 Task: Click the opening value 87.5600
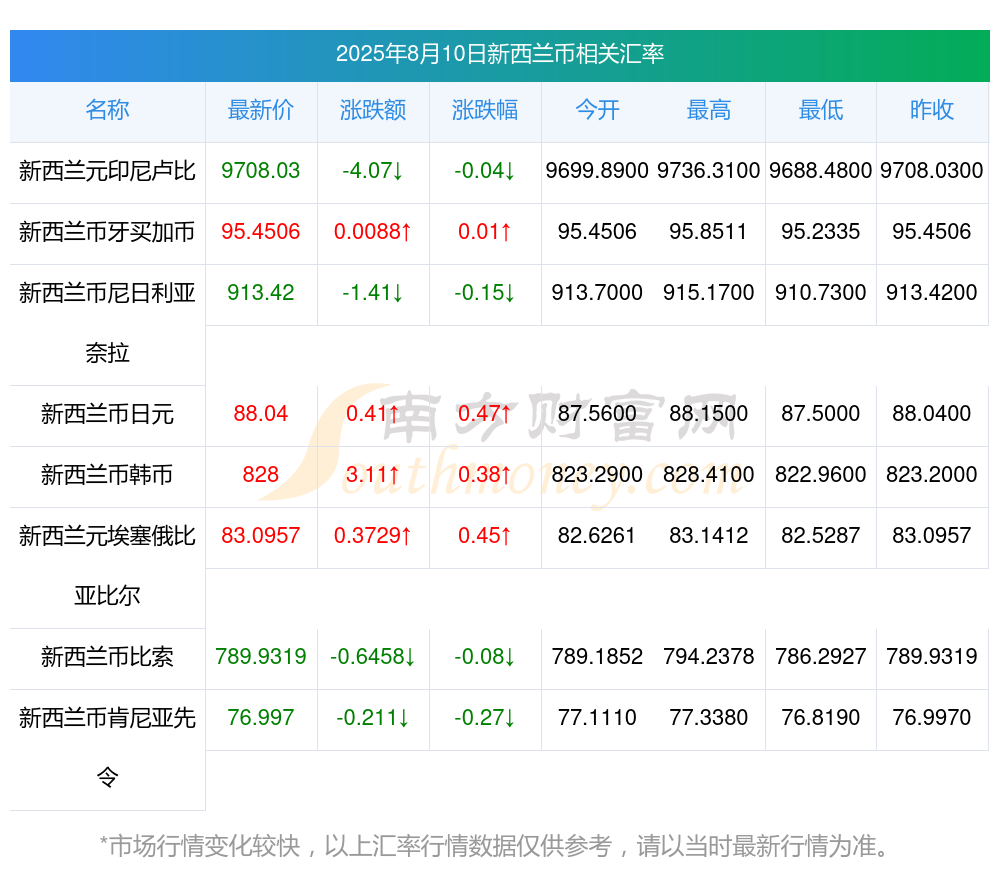(x=597, y=414)
